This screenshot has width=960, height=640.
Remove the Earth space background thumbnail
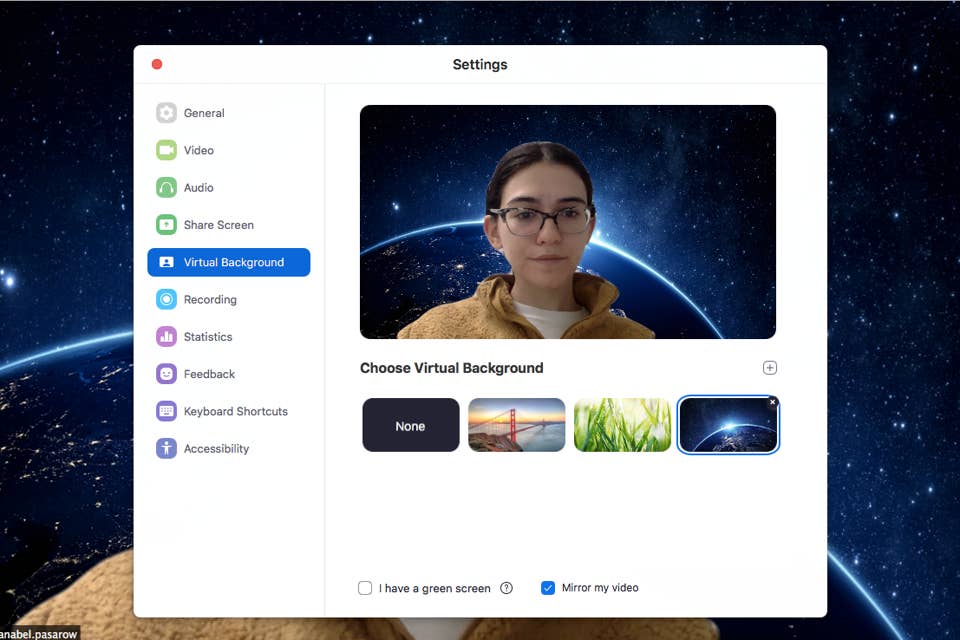point(773,402)
